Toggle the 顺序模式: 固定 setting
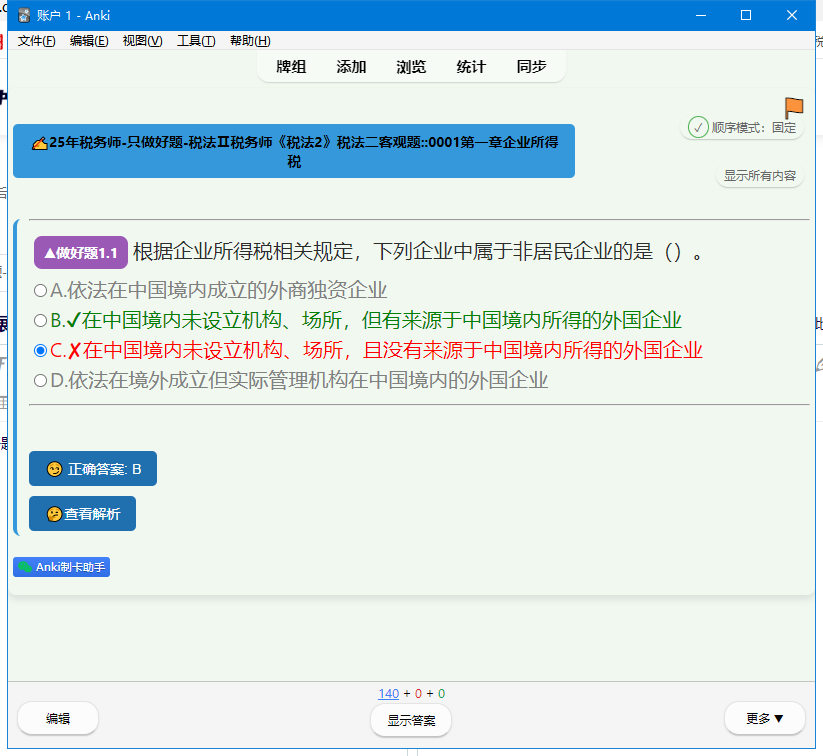 pos(742,128)
